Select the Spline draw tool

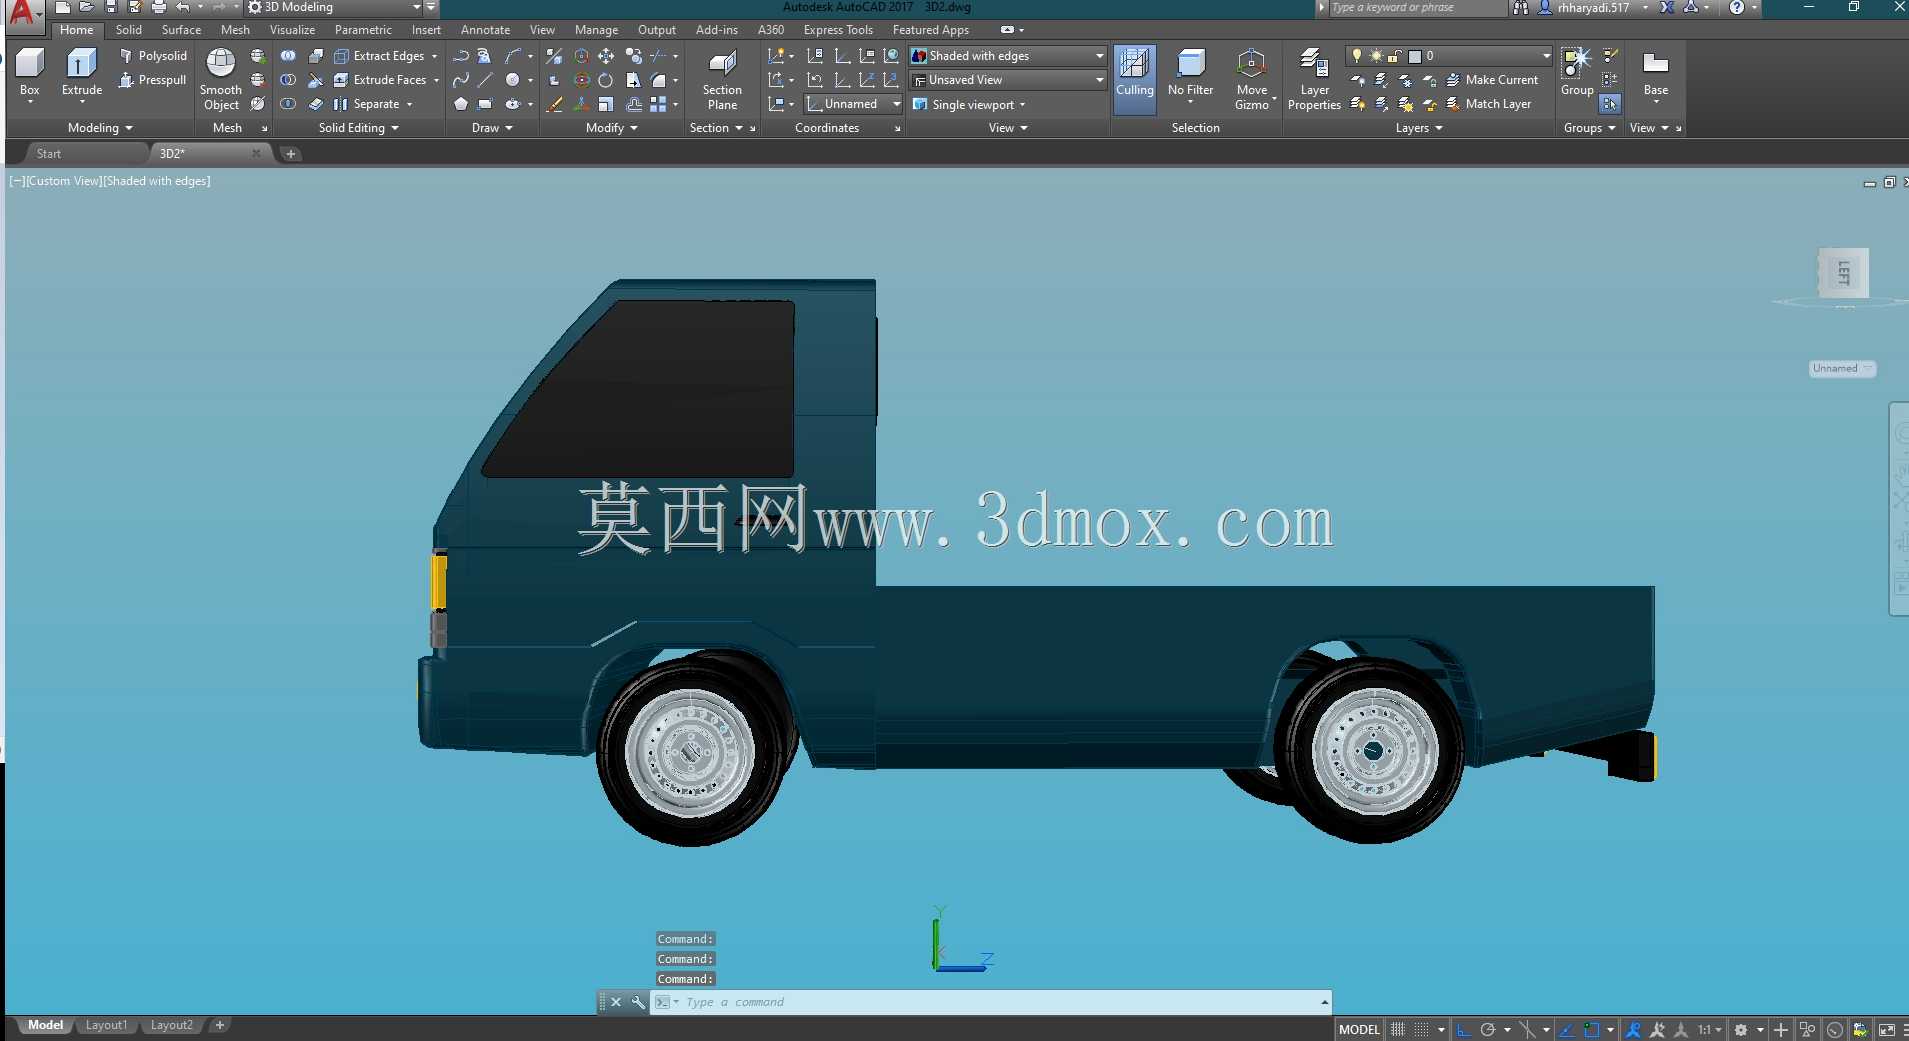click(461, 80)
